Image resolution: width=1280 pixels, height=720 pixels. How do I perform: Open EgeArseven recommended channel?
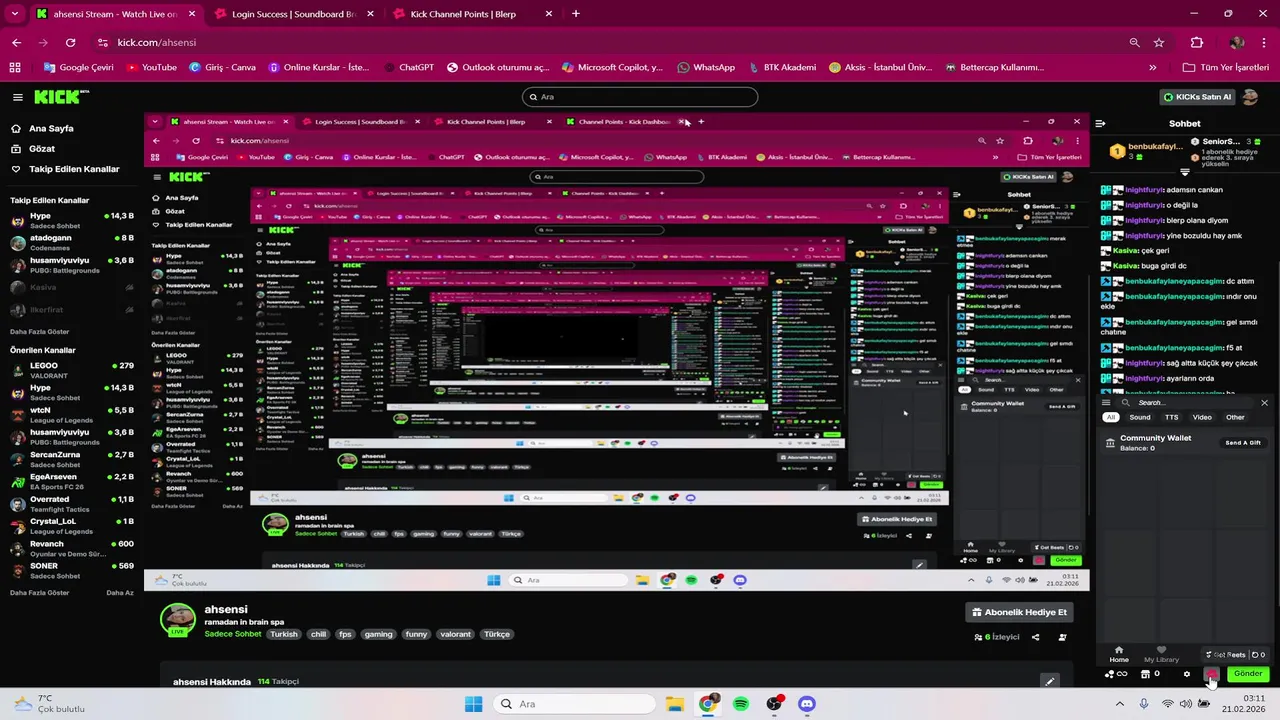click(x=70, y=481)
